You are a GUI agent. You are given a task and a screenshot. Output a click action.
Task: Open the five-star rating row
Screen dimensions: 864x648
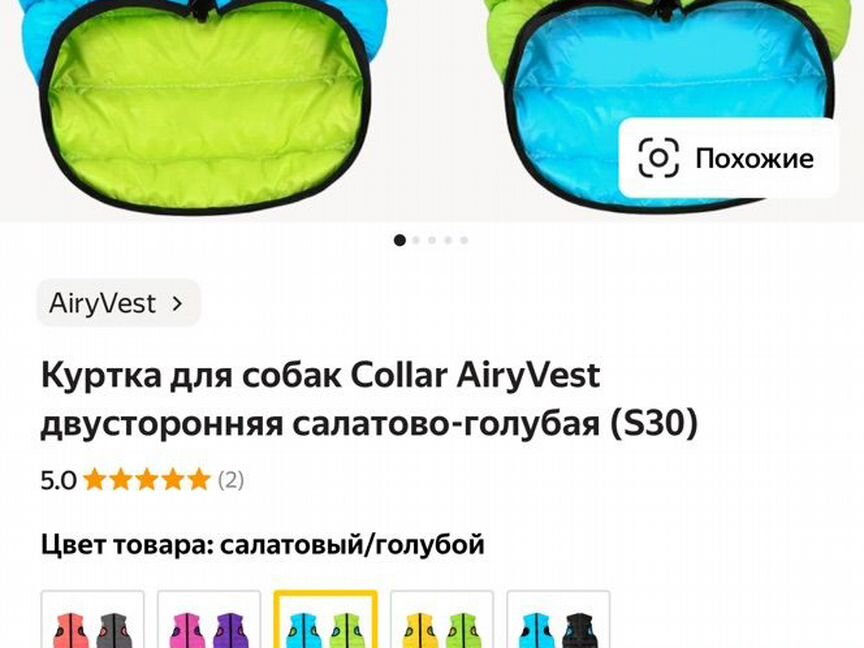pos(142,480)
